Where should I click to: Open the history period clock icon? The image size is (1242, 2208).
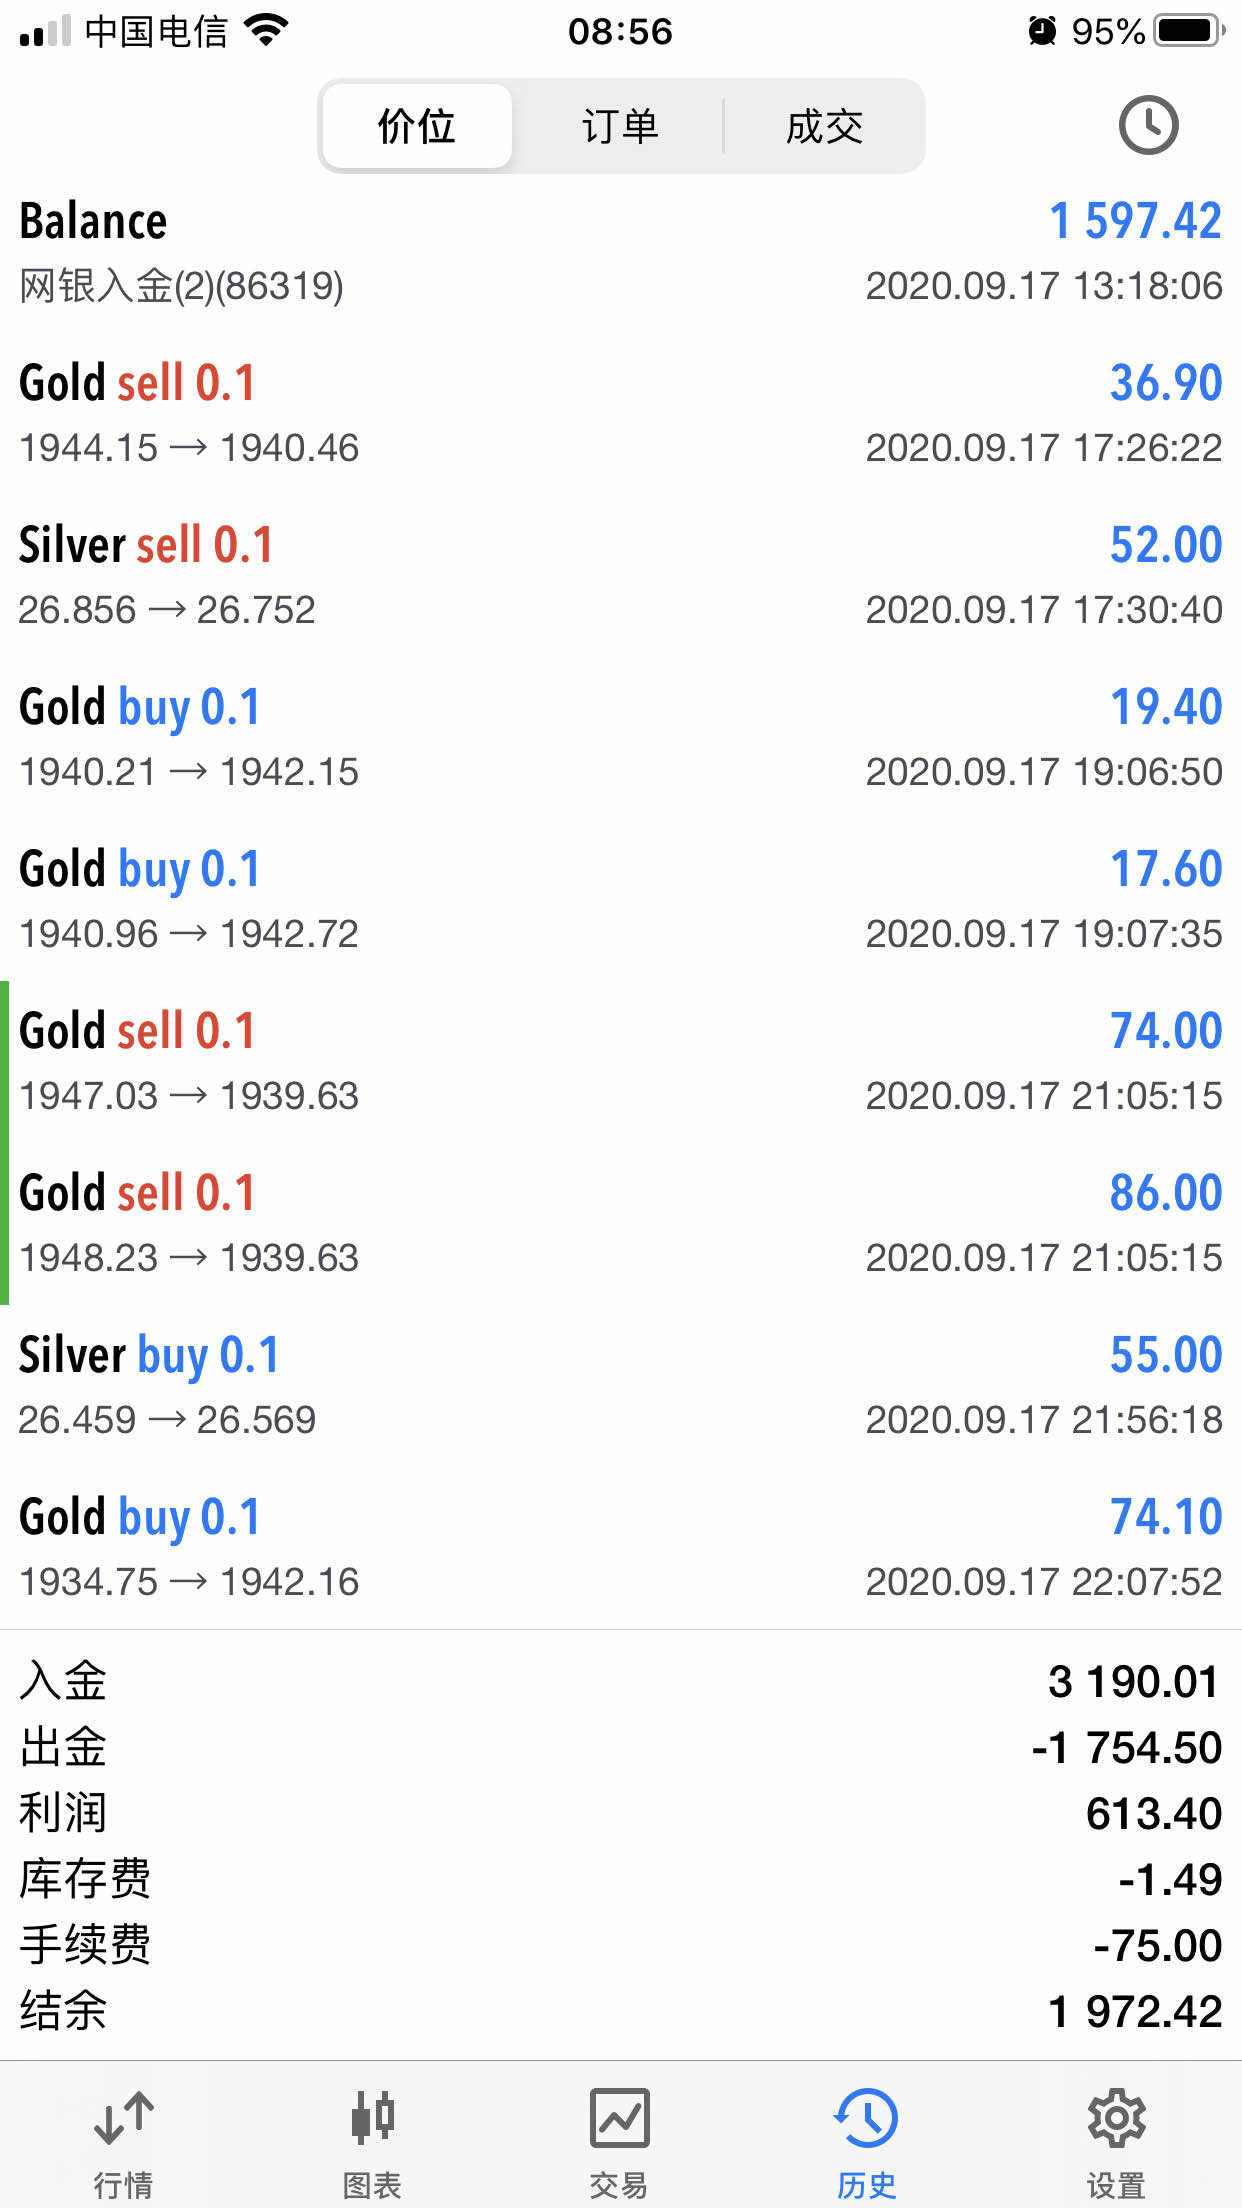1148,126
